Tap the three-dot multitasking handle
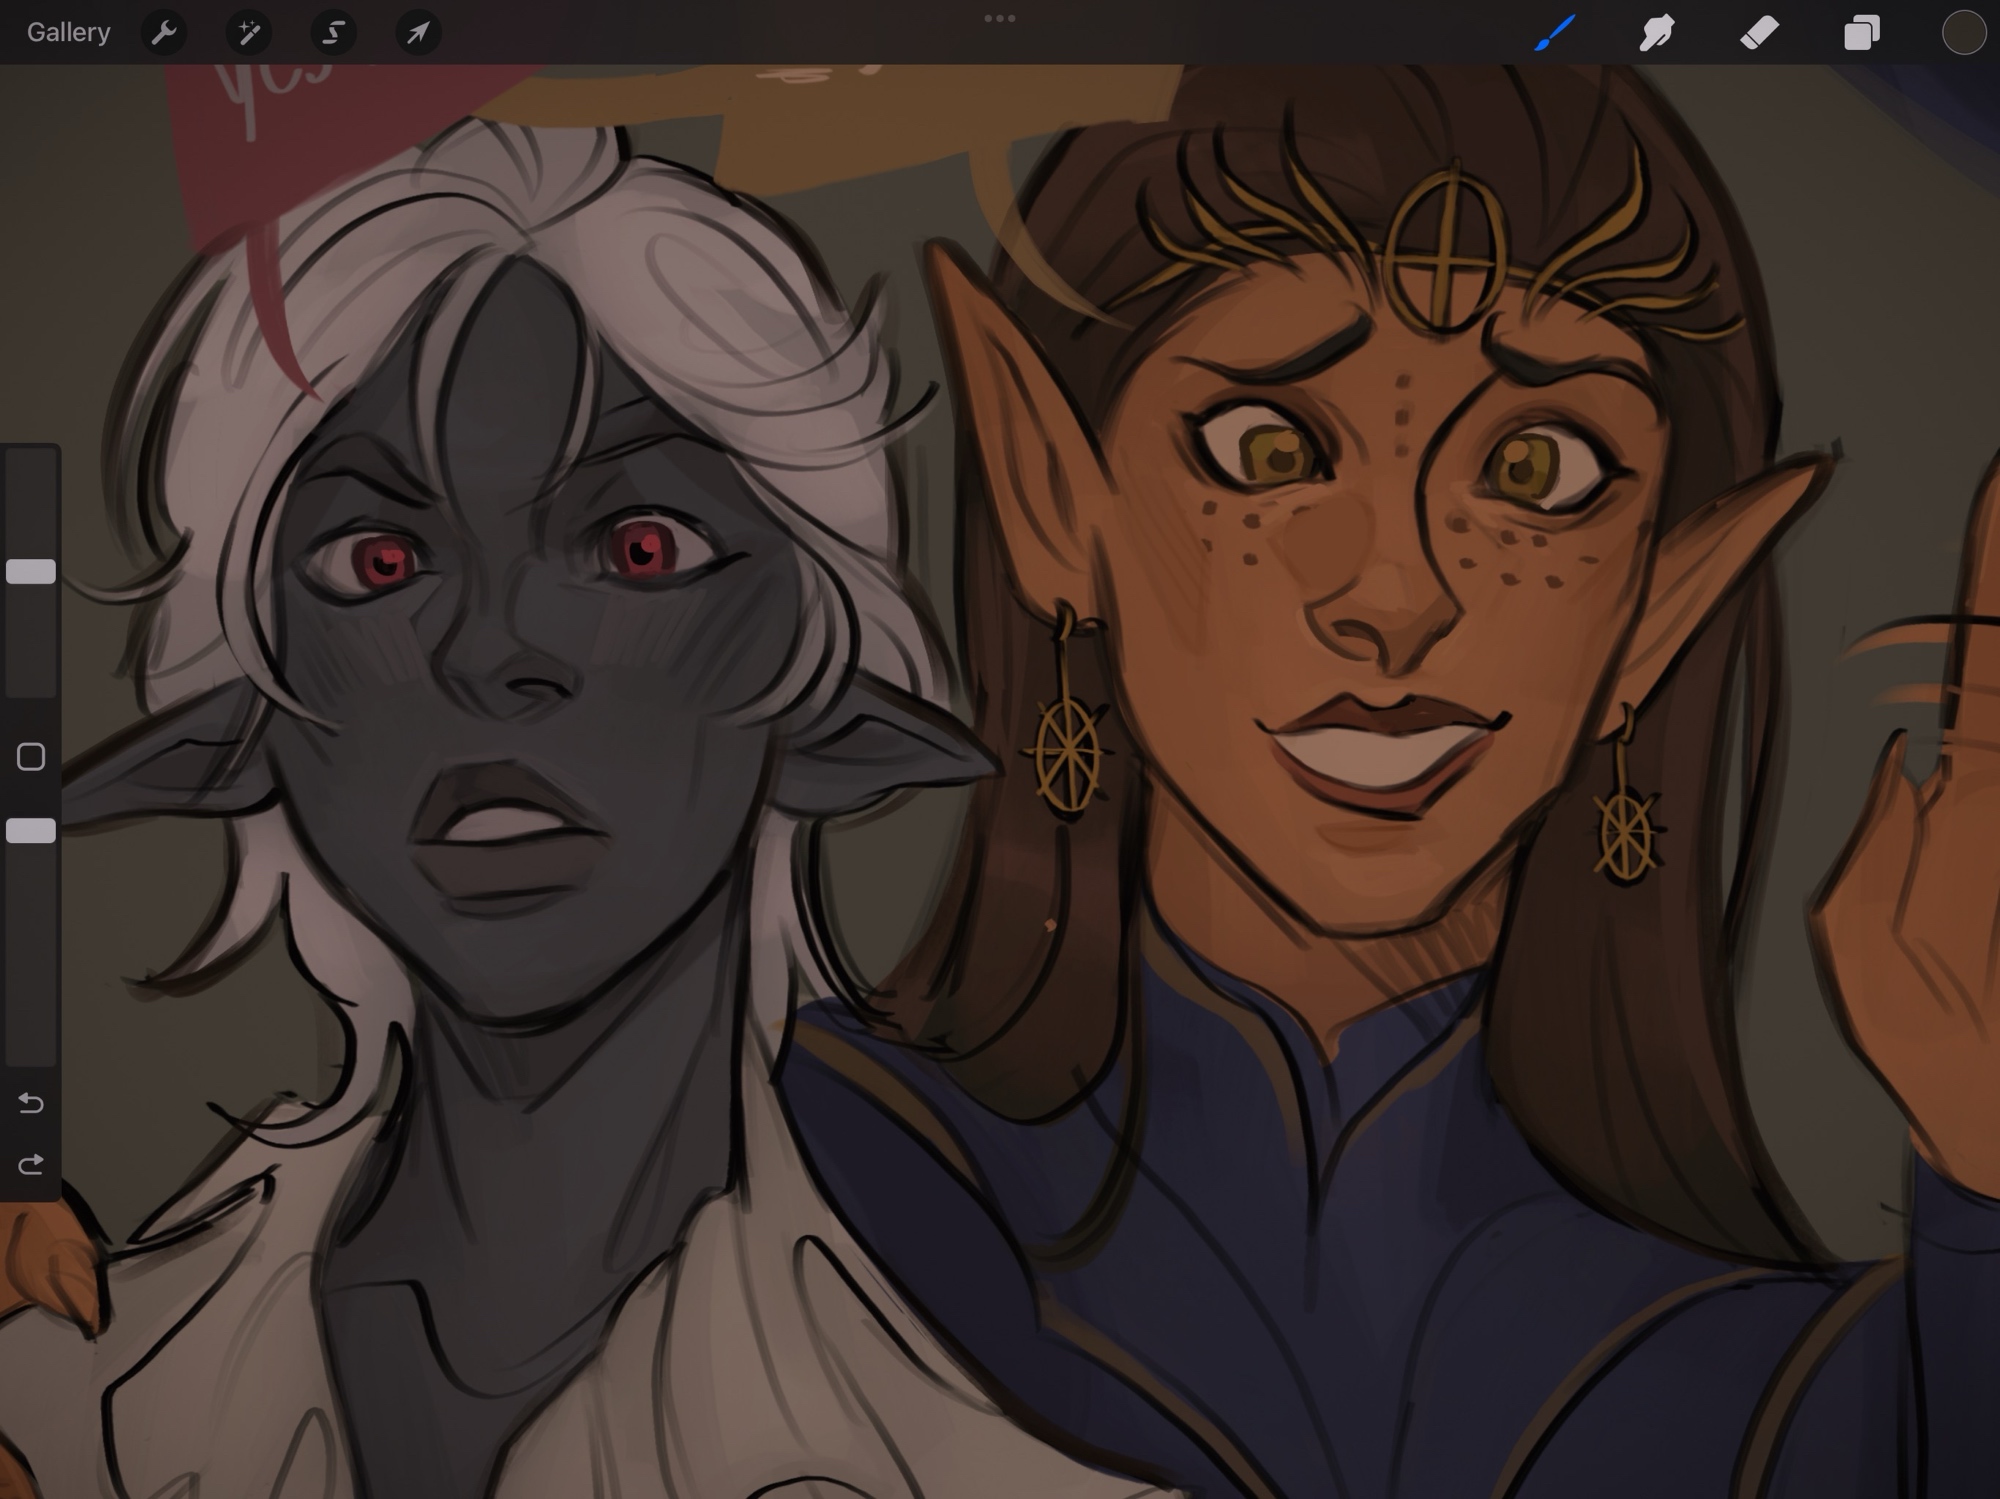 999,18
